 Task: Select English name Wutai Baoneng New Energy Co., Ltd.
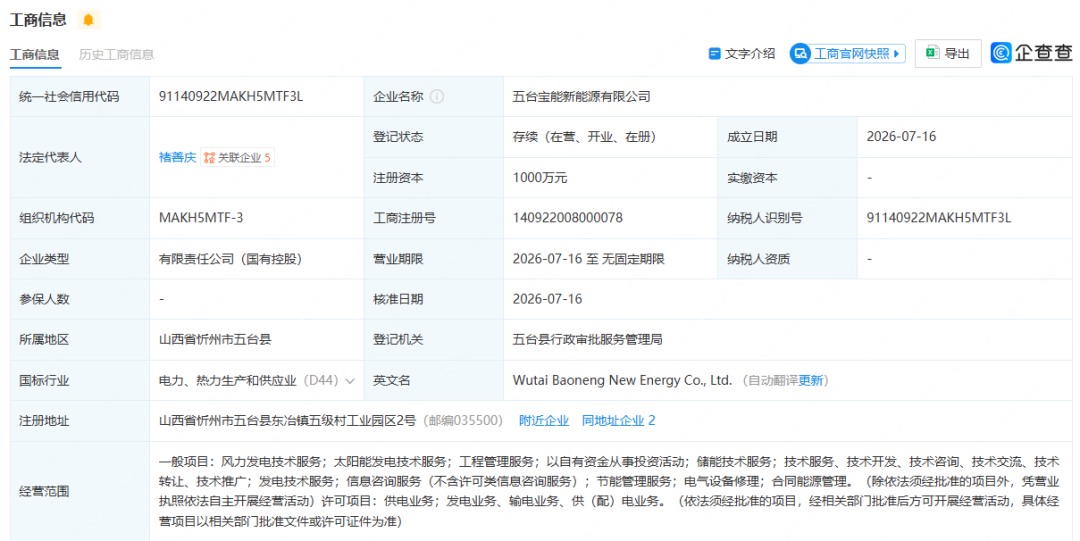623,380
